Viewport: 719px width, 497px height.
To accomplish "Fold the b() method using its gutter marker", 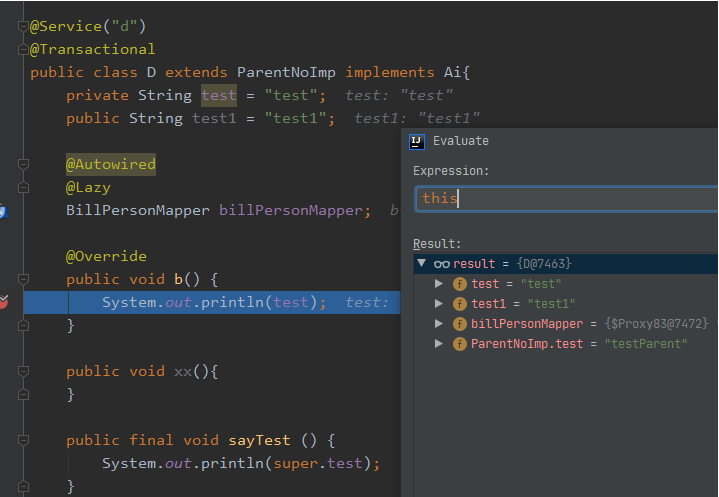I will click(24, 279).
